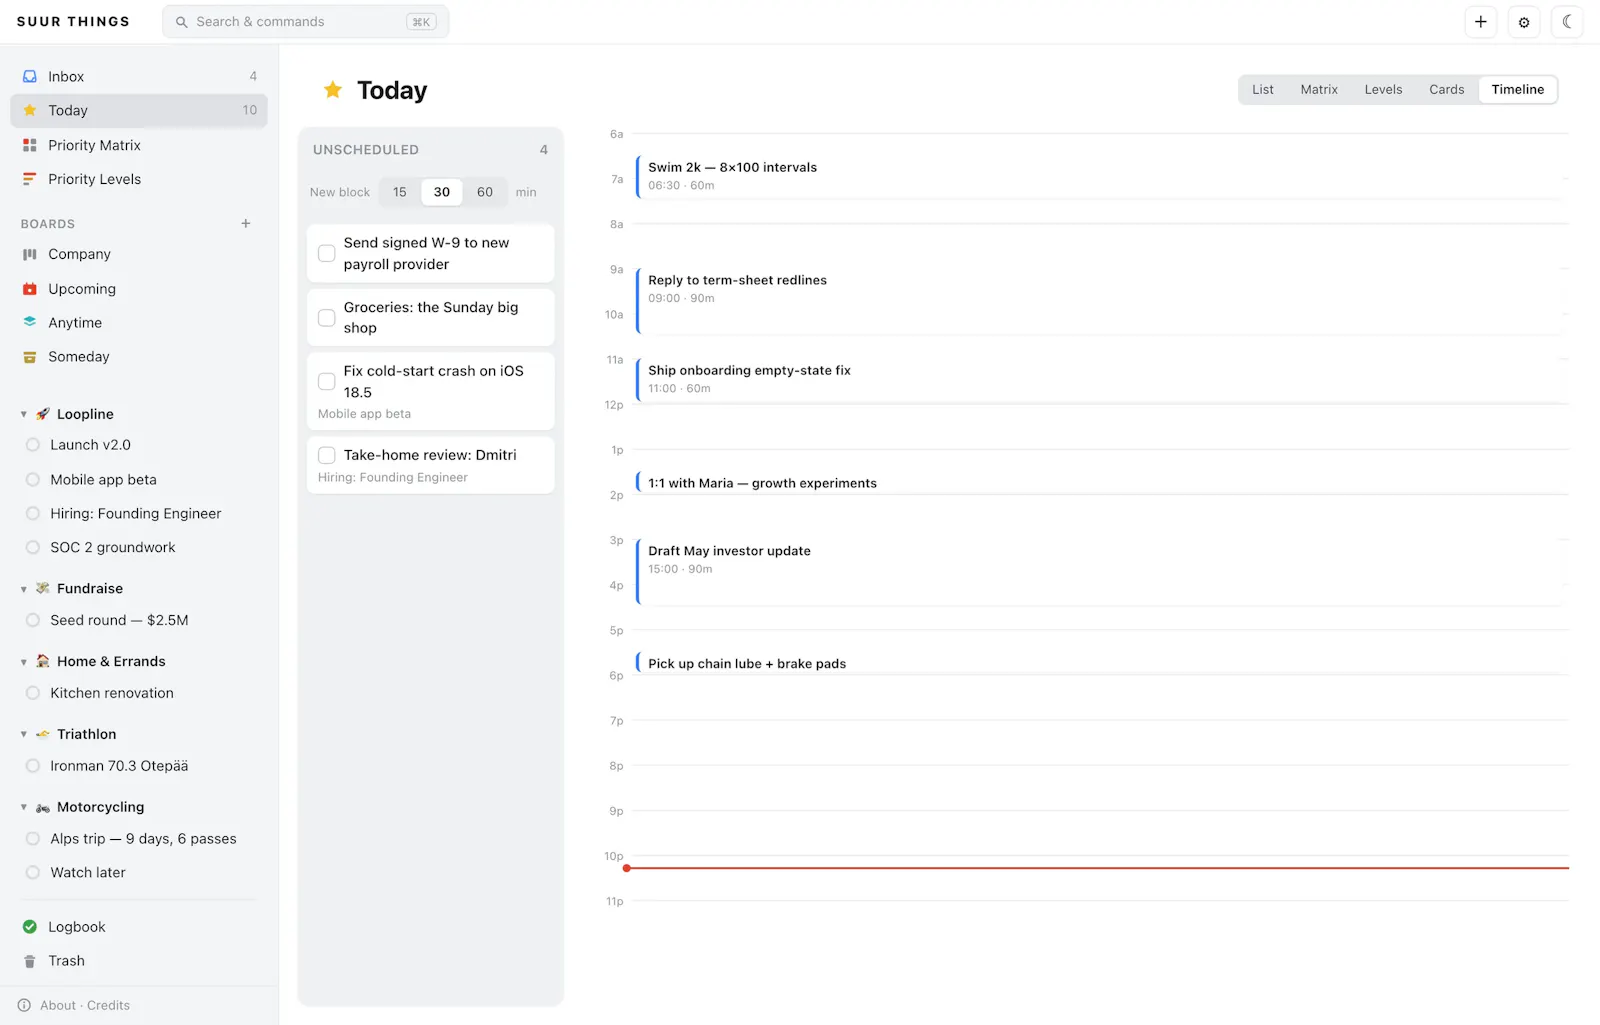1600x1025 pixels.
Task: Click the Triathlon group icon
Action: coord(43,734)
